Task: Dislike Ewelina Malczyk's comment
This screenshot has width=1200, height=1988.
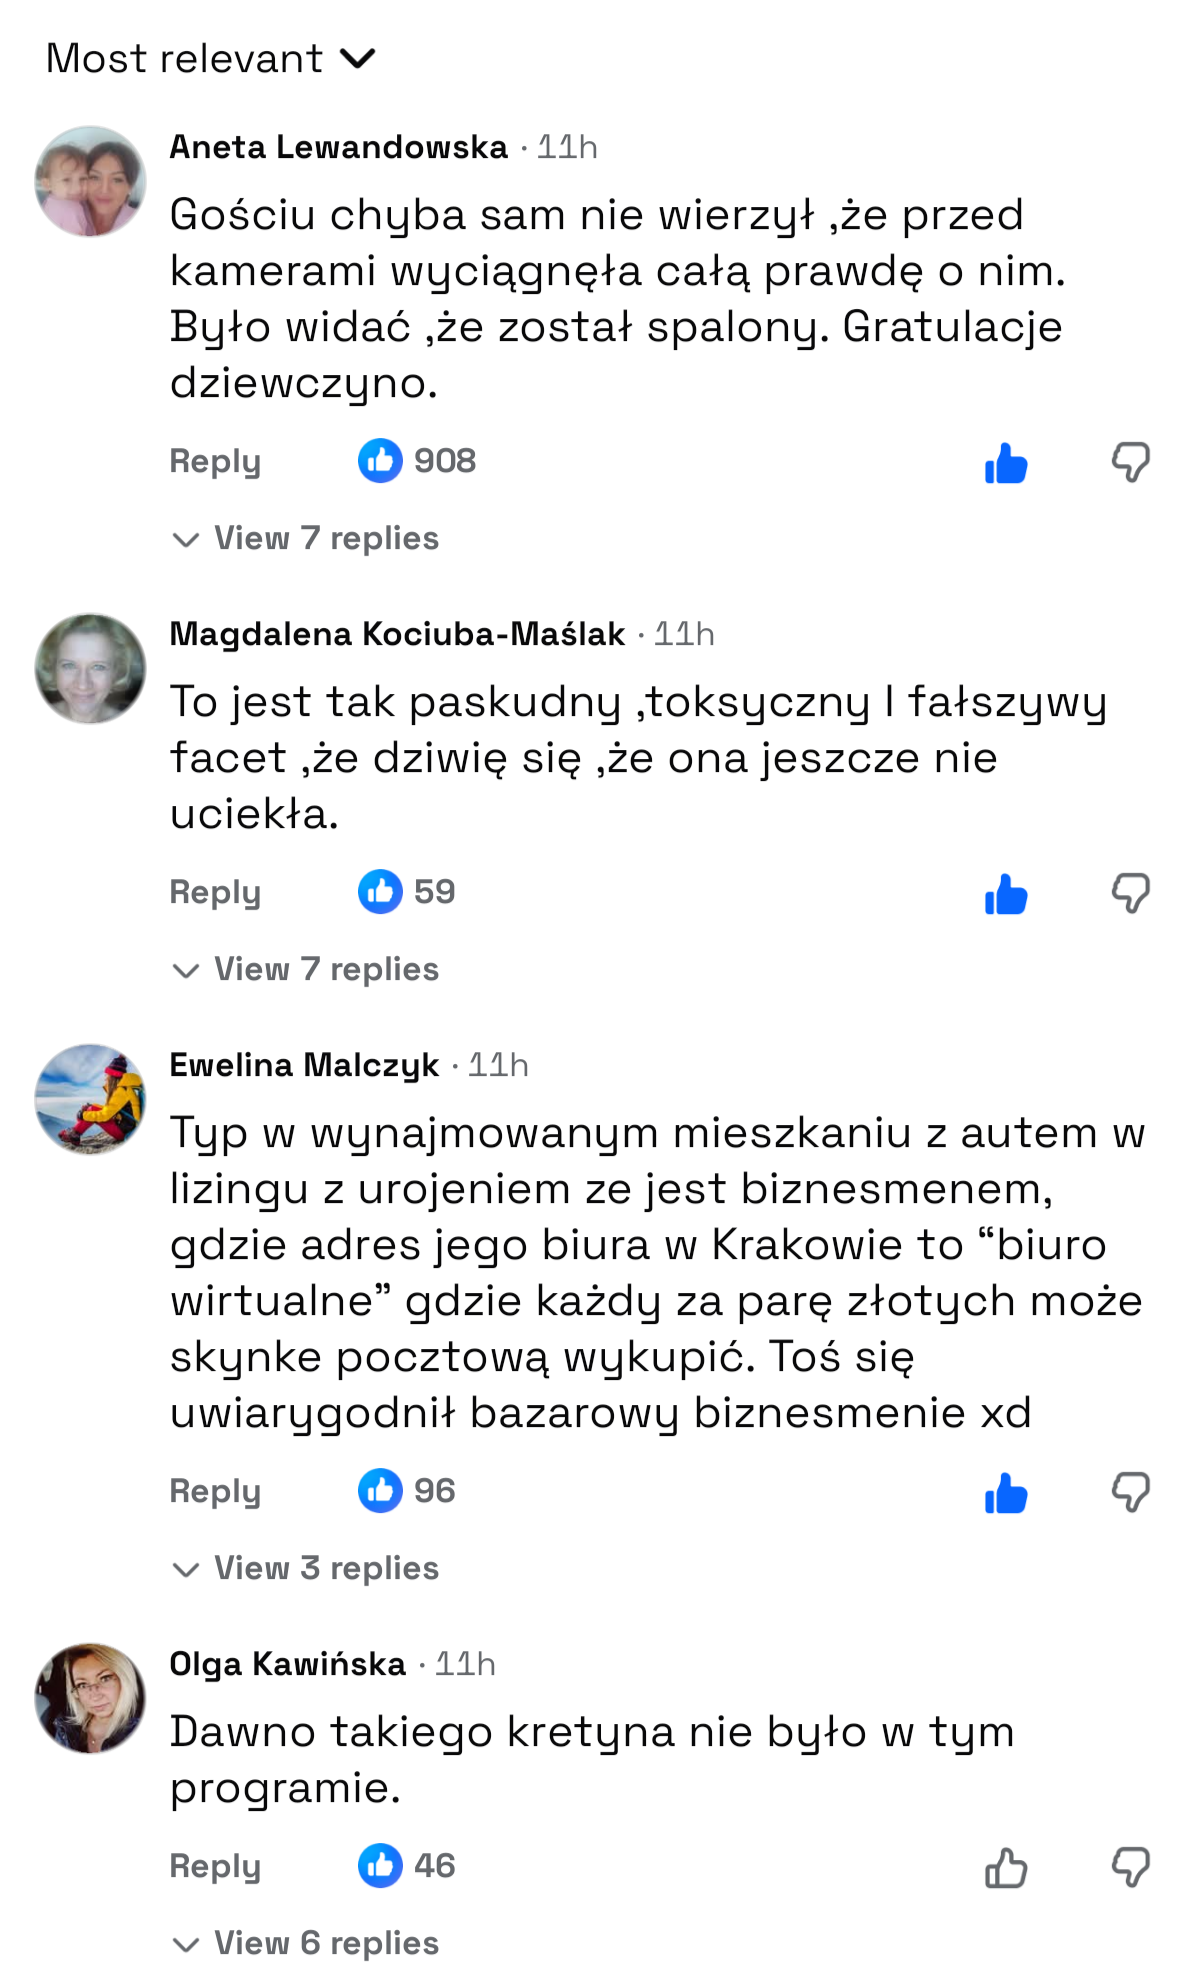Action: click(x=1130, y=1493)
